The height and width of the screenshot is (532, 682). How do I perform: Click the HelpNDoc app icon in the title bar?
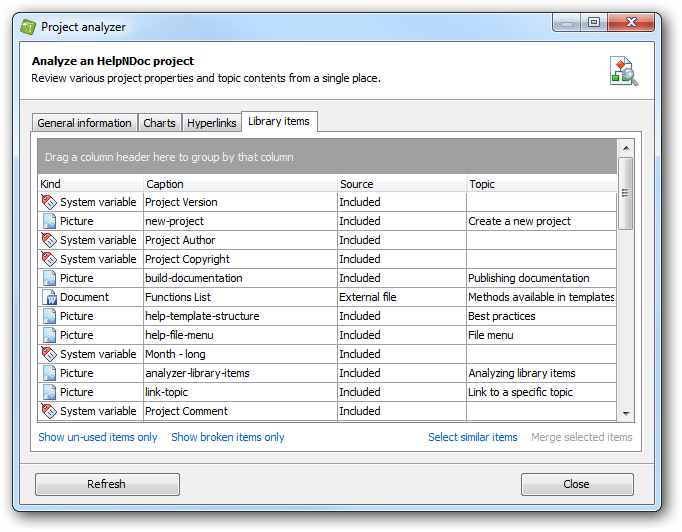[x=28, y=27]
